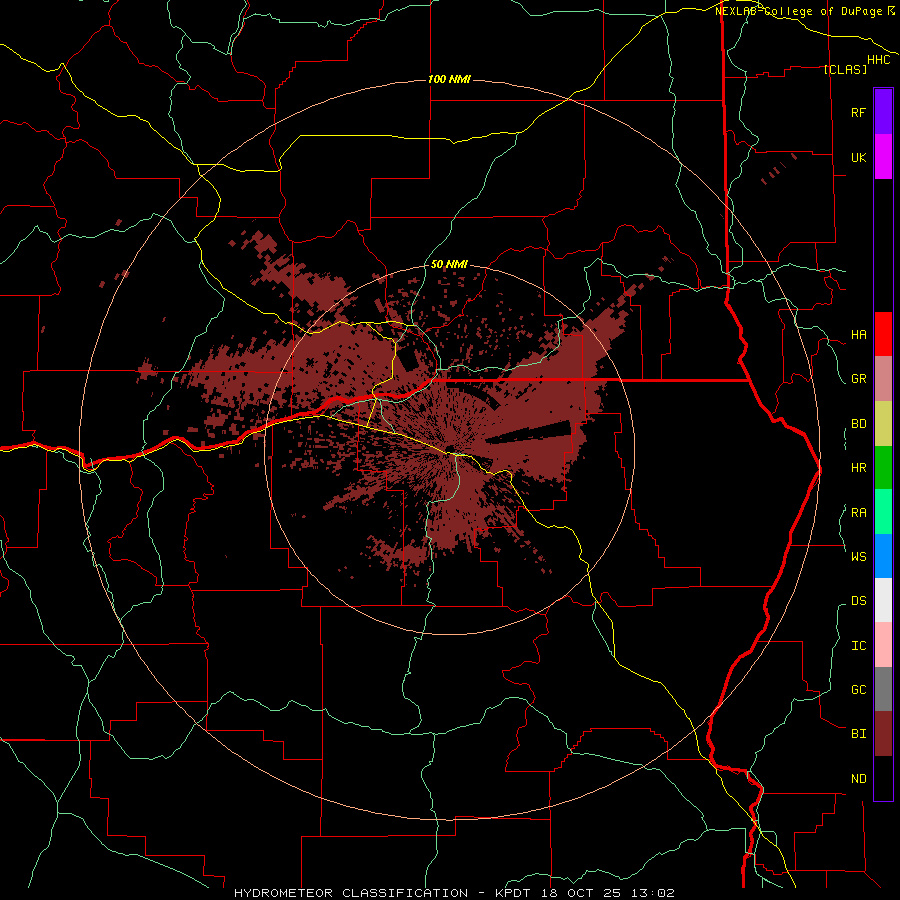
Task: Click the UK magenta legend swatch
Action: click(883, 157)
